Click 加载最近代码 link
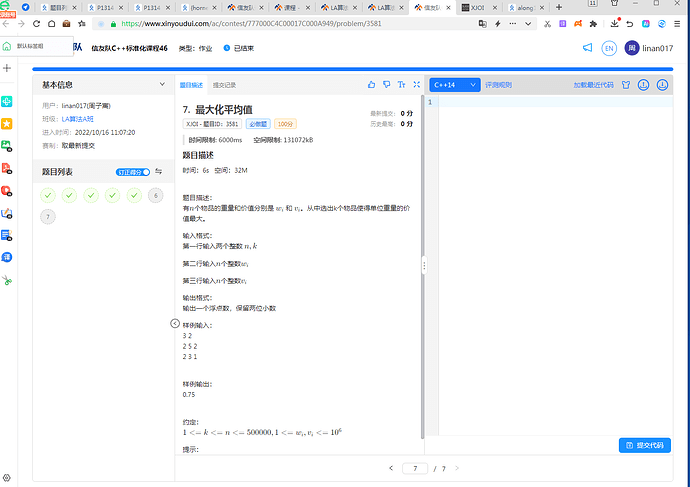This screenshot has width=690, height=487. click(593, 85)
